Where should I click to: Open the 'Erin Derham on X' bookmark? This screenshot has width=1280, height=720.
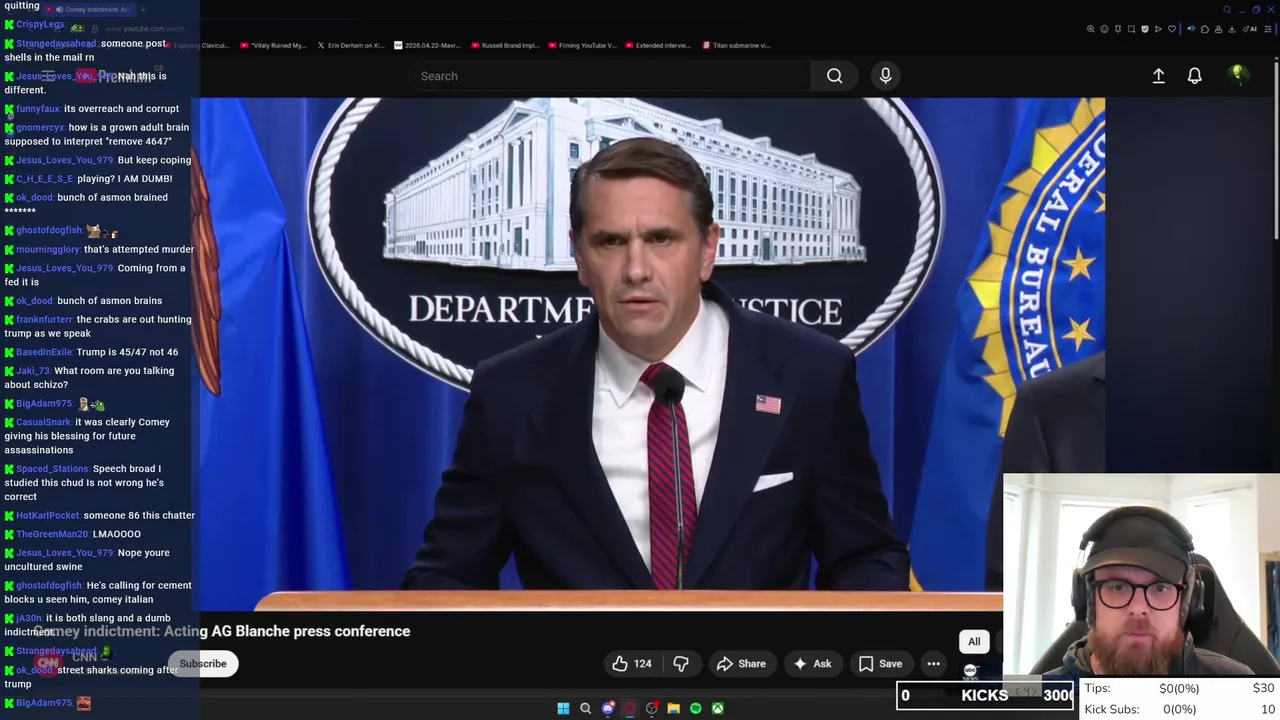(350, 45)
